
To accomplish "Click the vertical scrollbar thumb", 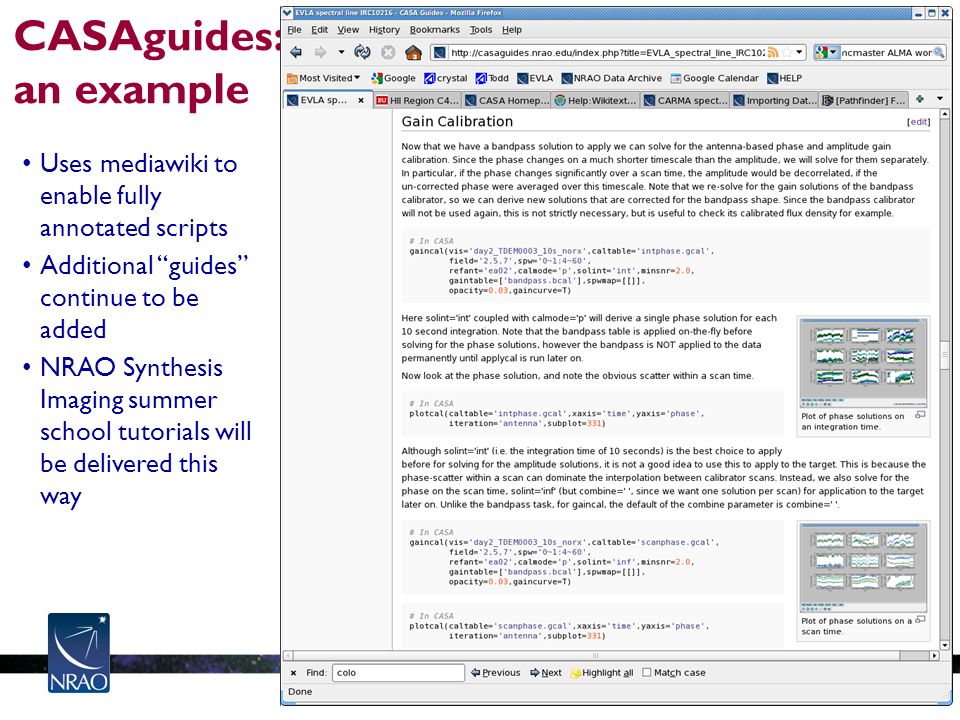I will coord(945,353).
